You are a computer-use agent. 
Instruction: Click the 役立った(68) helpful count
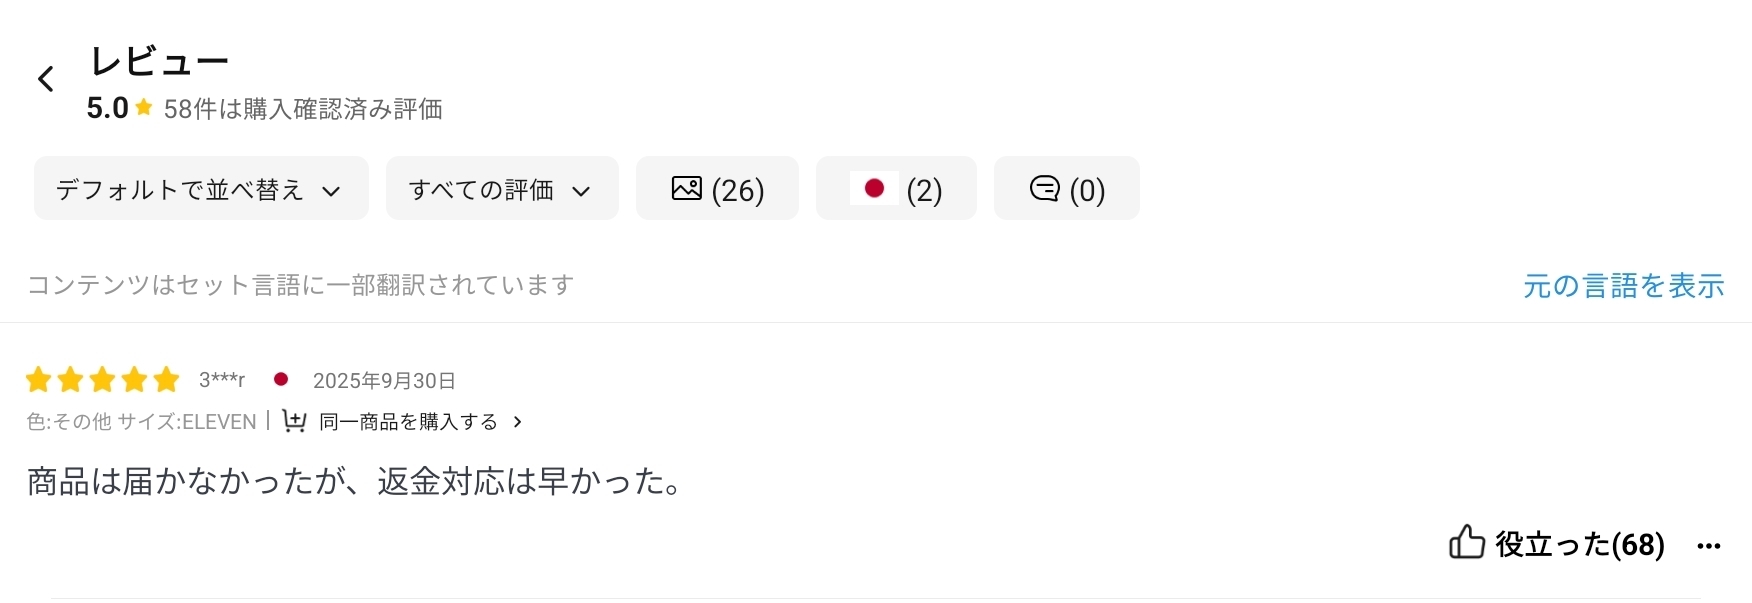[1578, 544]
